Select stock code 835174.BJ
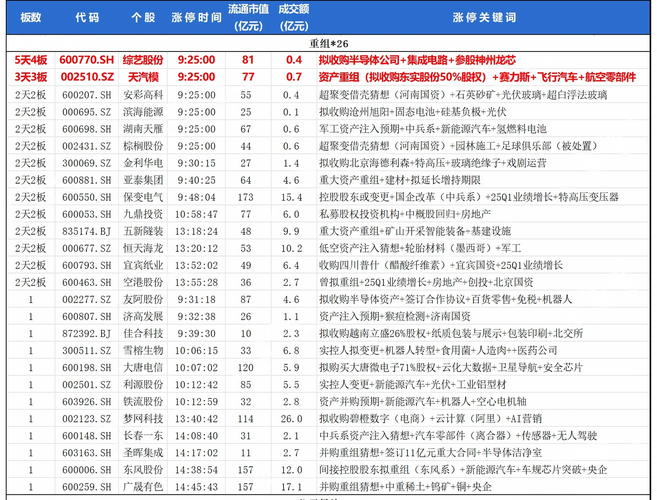Viewport: 657px width, 500px height. pos(87,231)
